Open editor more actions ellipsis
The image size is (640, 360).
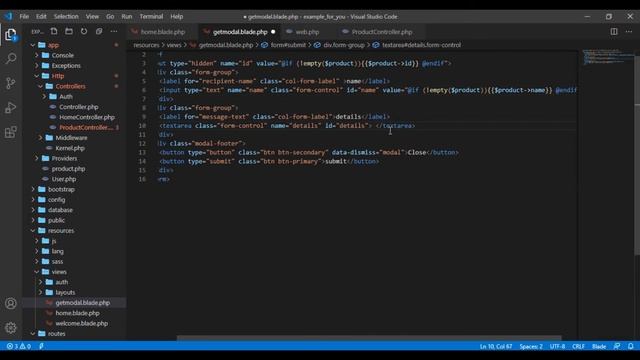tap(629, 31)
